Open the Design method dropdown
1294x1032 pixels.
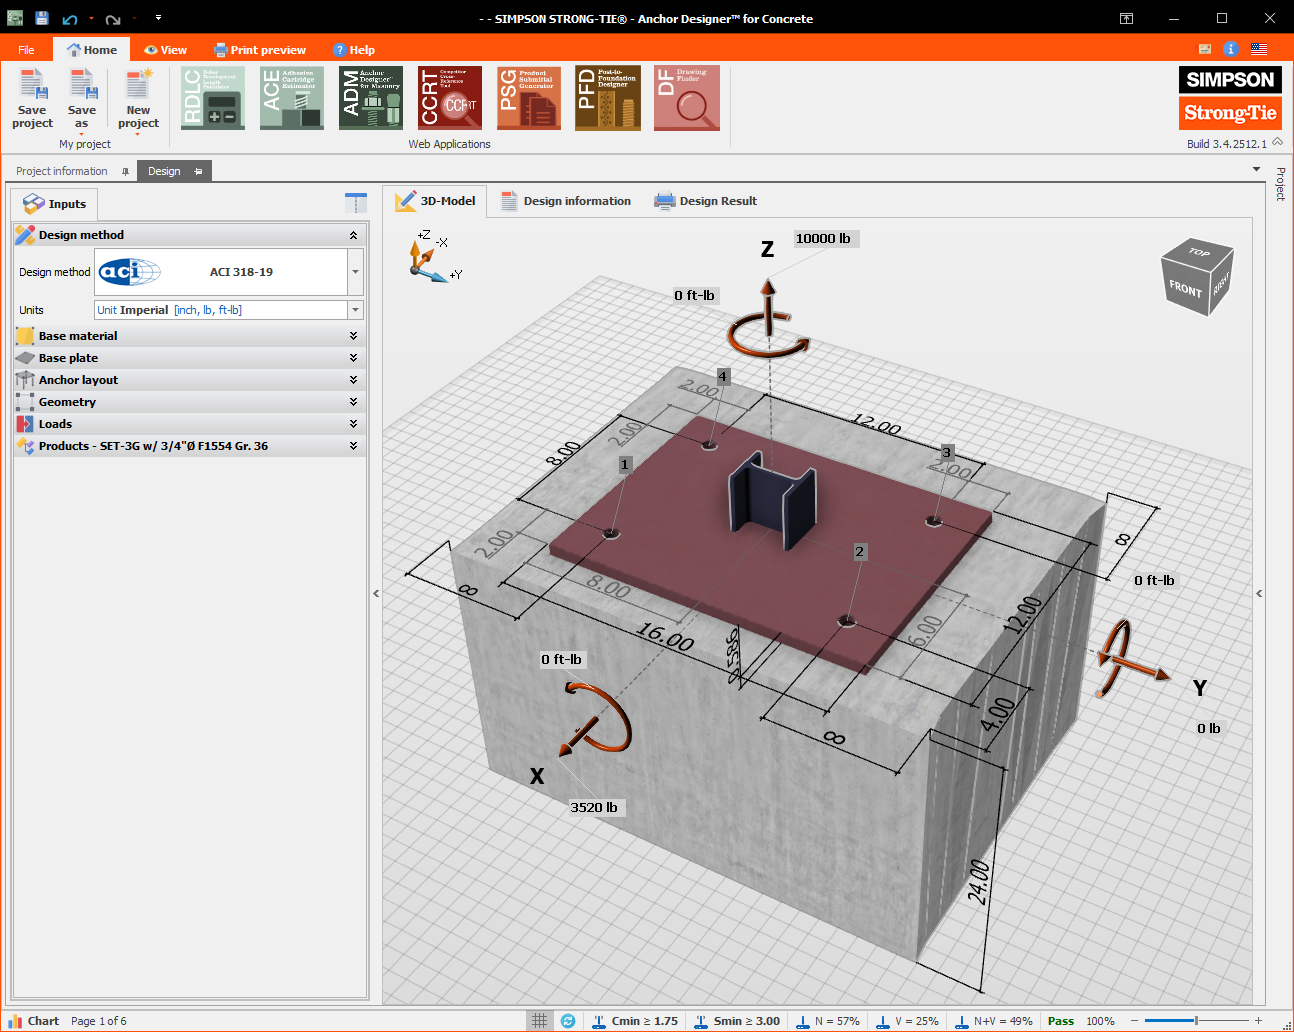pyautogui.click(x=355, y=272)
